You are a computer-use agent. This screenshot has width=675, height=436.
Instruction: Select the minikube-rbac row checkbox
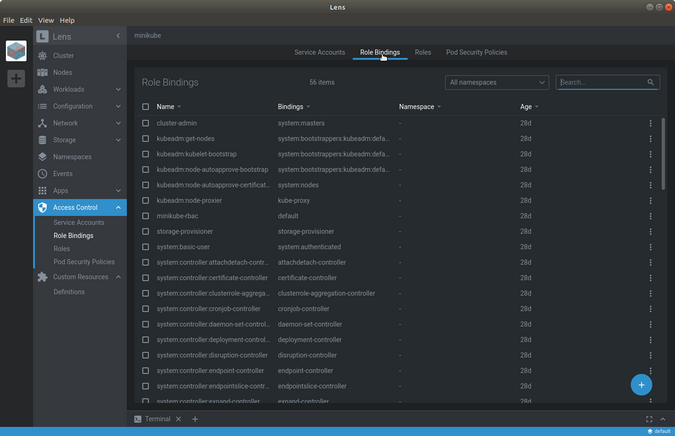[146, 216]
